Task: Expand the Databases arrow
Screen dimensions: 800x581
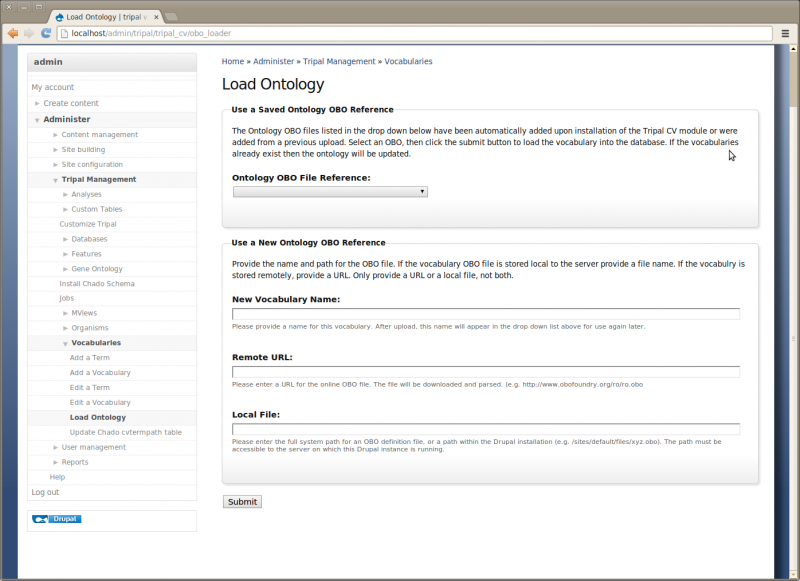Action: (x=65, y=239)
